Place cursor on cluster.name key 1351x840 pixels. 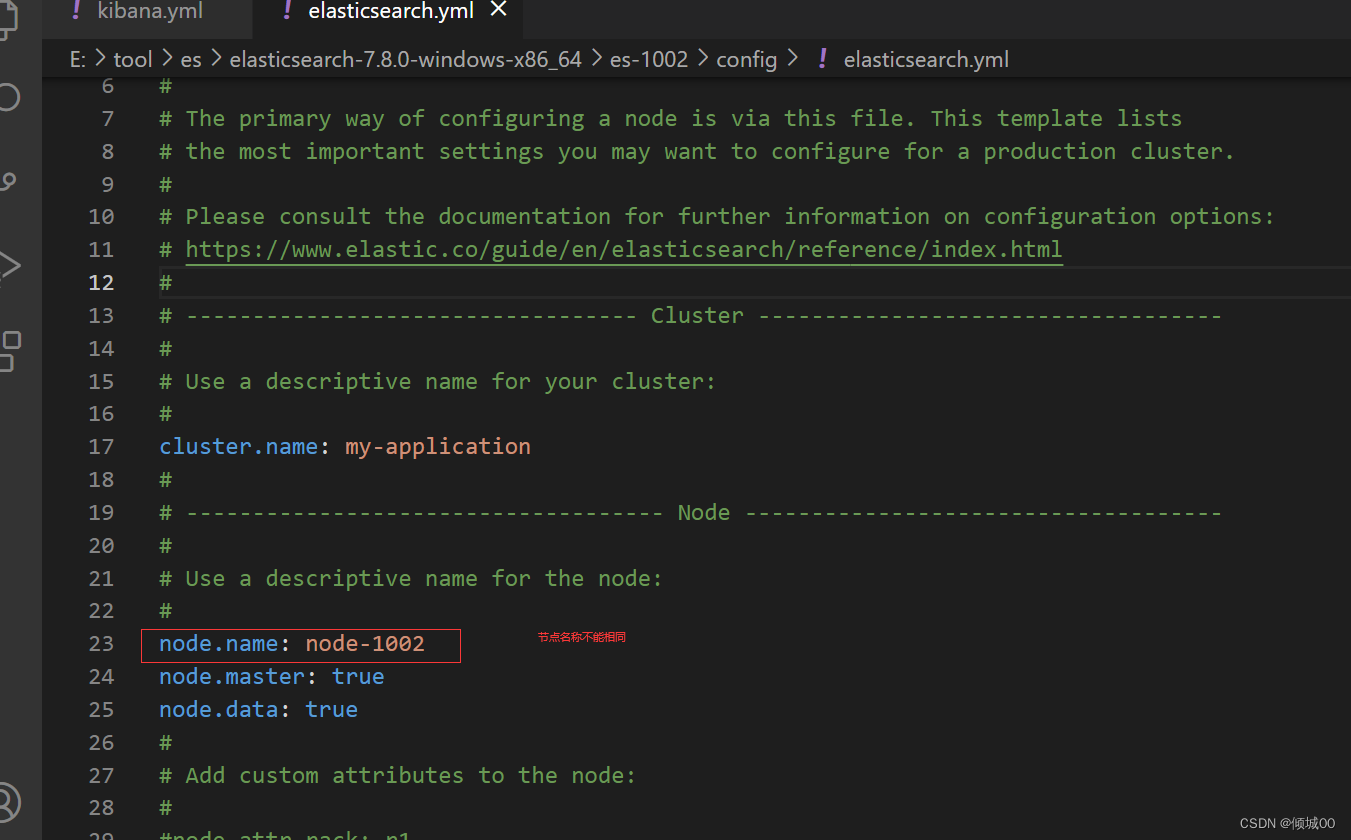[239, 446]
